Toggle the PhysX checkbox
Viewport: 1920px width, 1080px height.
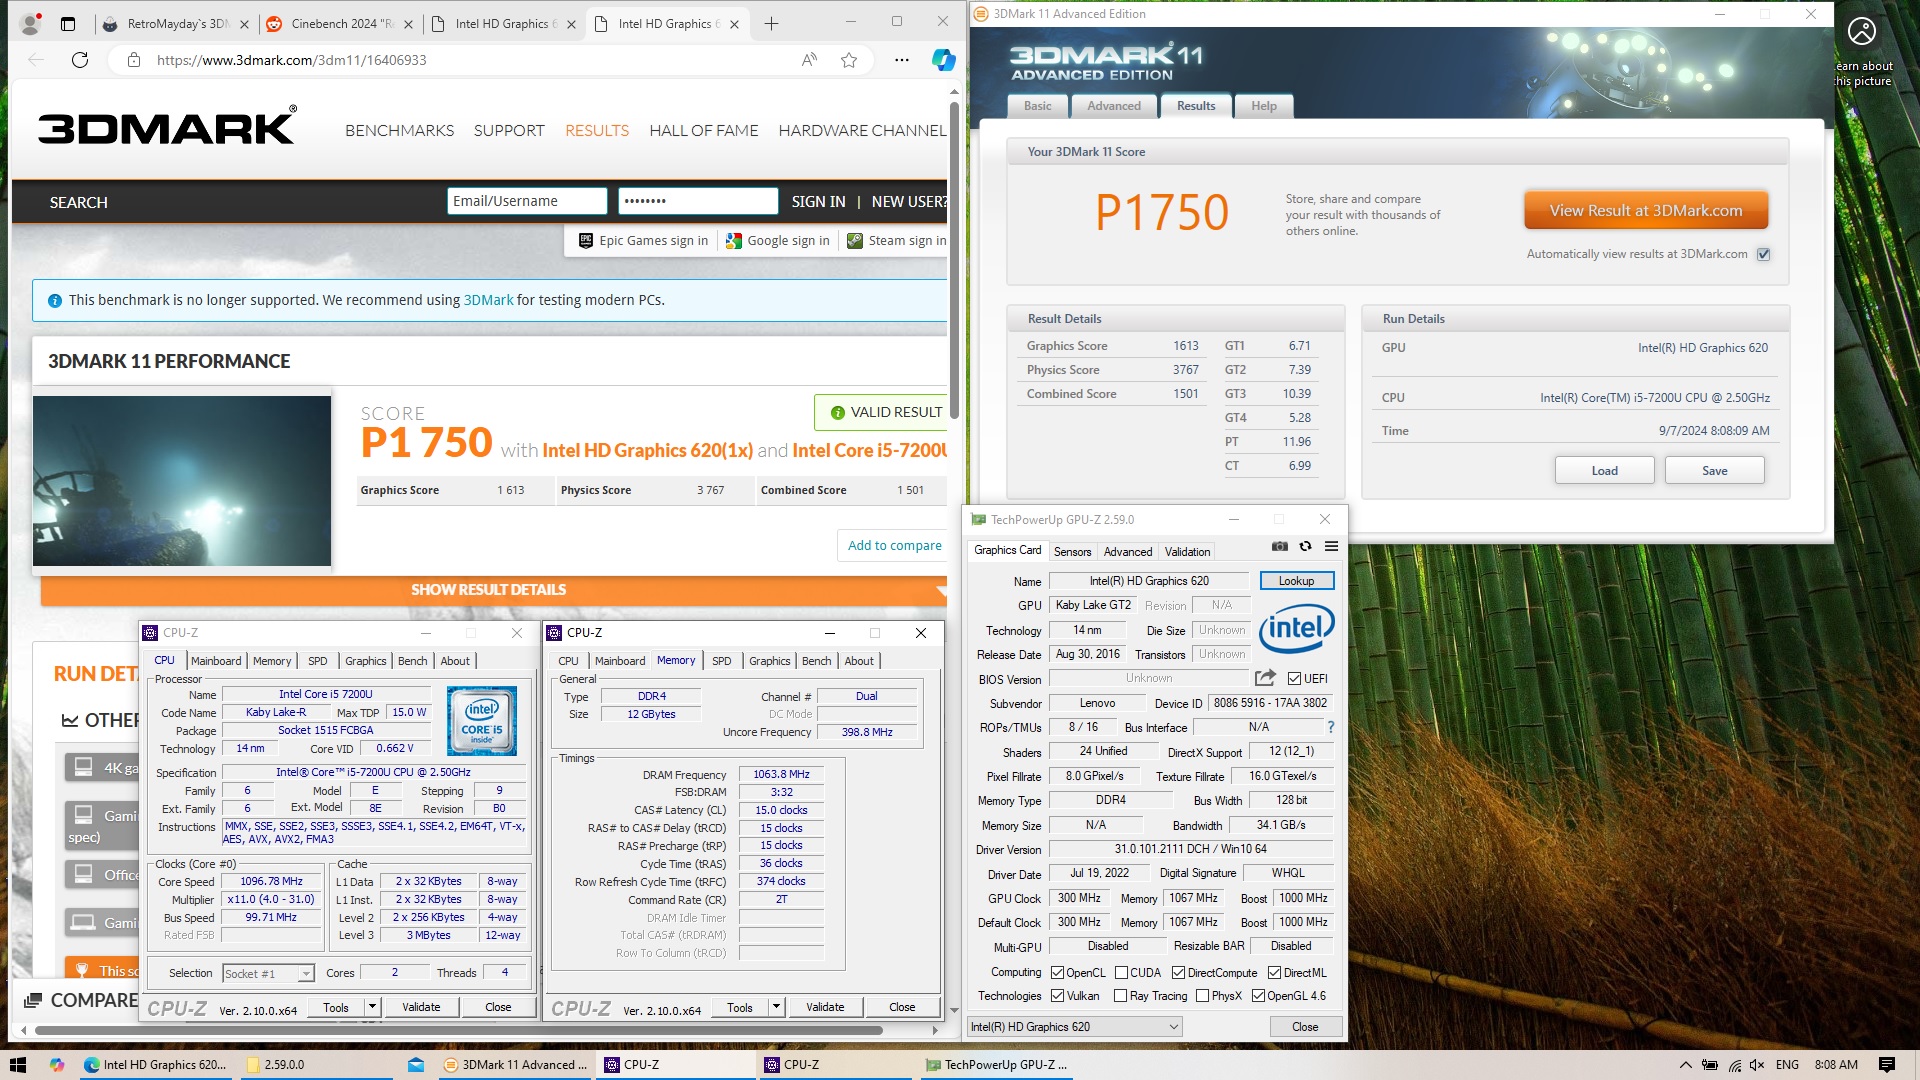pos(1201,996)
